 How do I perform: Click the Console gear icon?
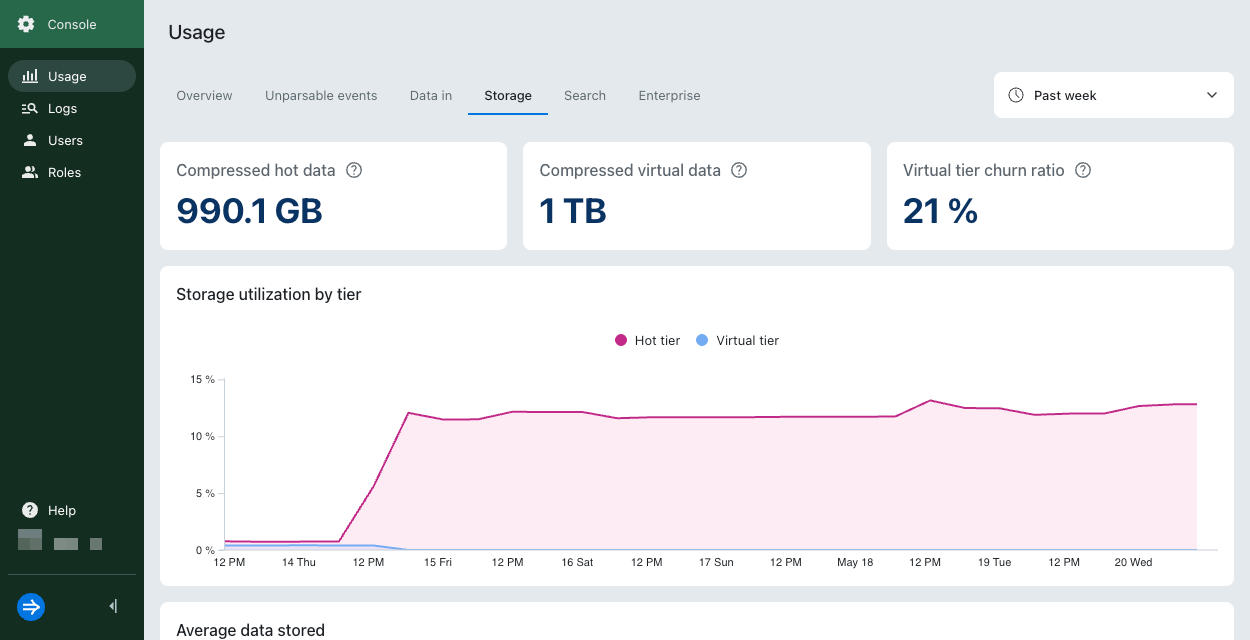click(26, 24)
